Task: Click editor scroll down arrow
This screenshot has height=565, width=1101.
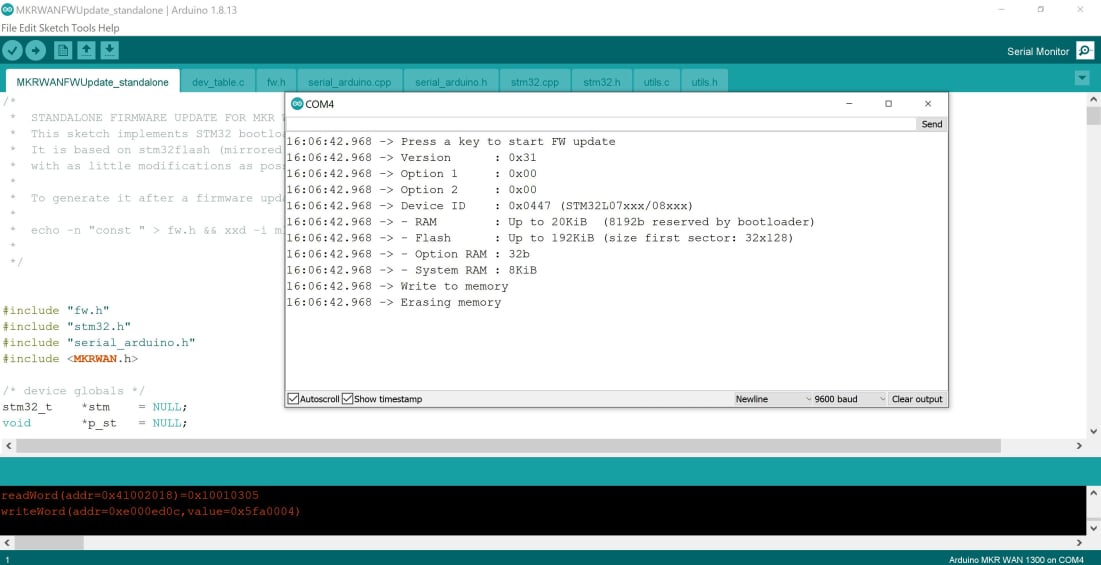Action: pyautogui.click(x=1093, y=431)
